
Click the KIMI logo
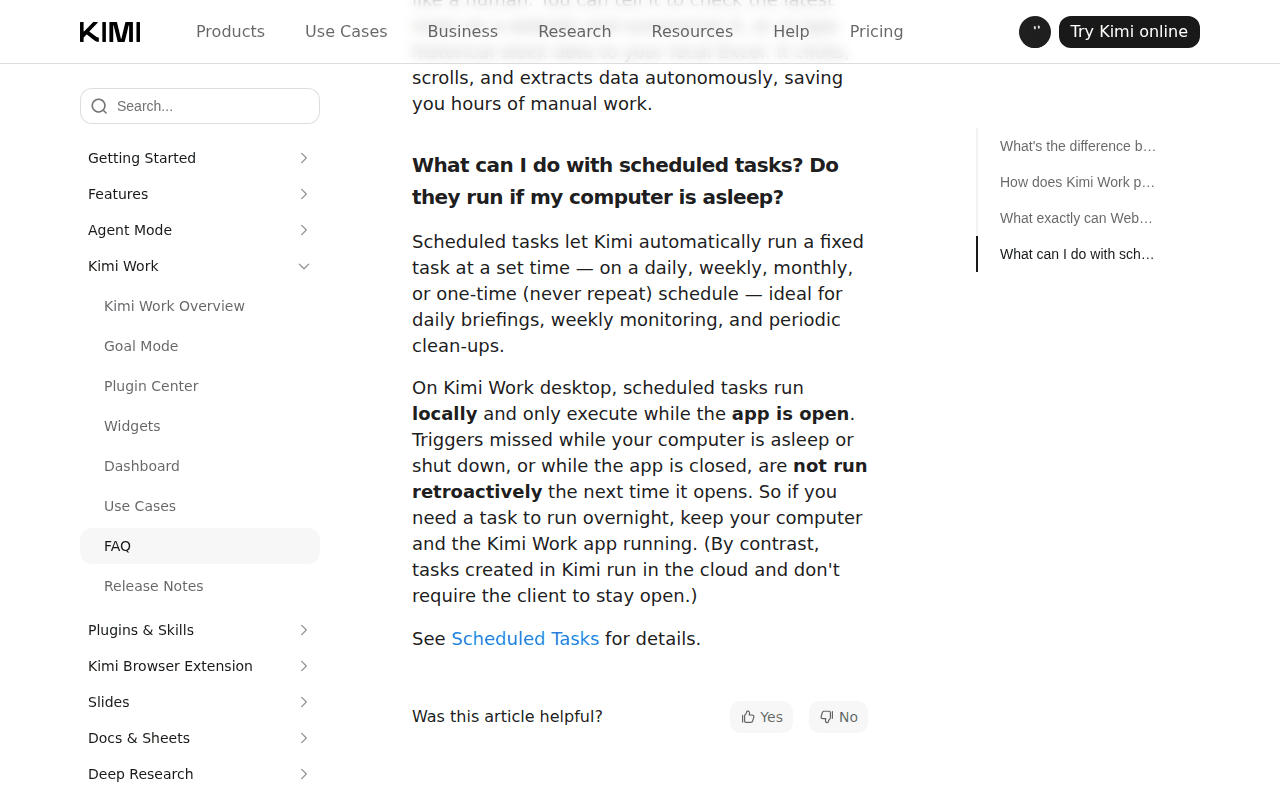click(x=110, y=32)
